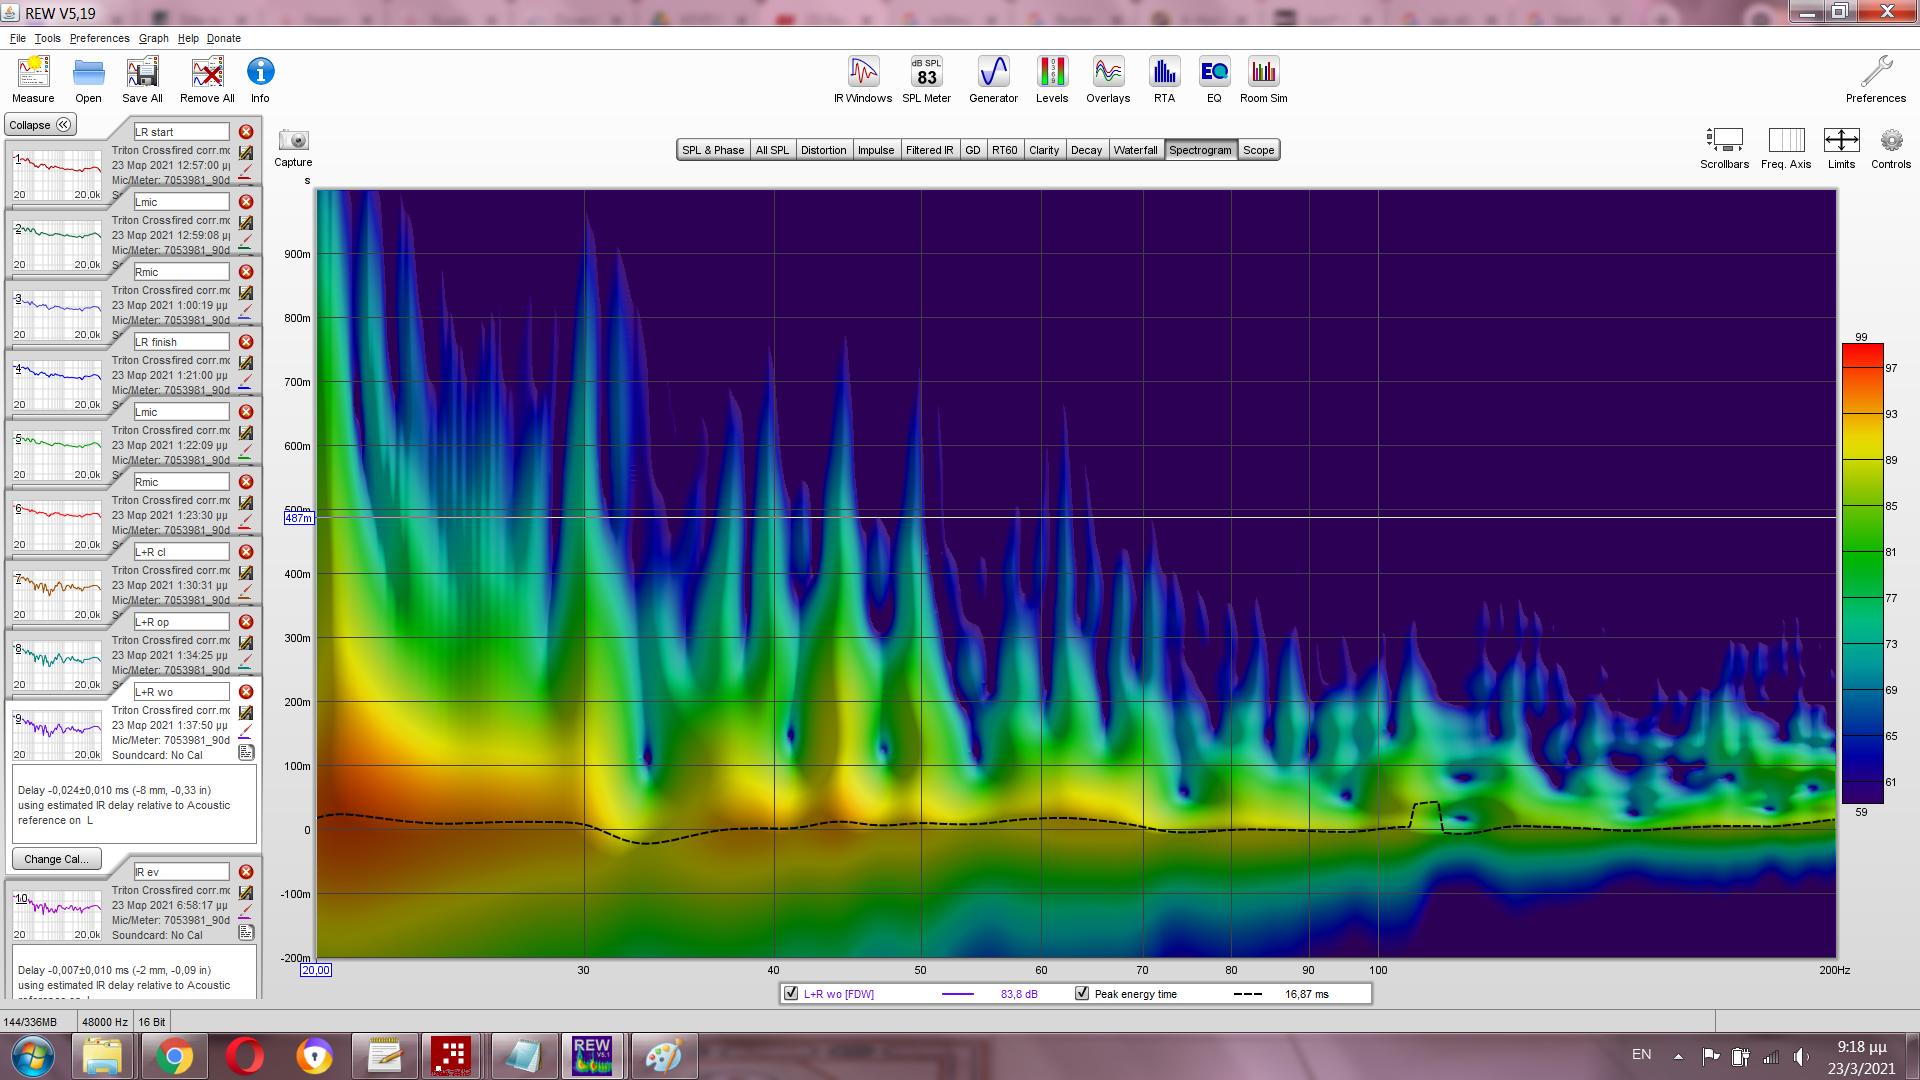The width and height of the screenshot is (1920, 1080).
Task: Open the Graph menu
Action: 153,38
